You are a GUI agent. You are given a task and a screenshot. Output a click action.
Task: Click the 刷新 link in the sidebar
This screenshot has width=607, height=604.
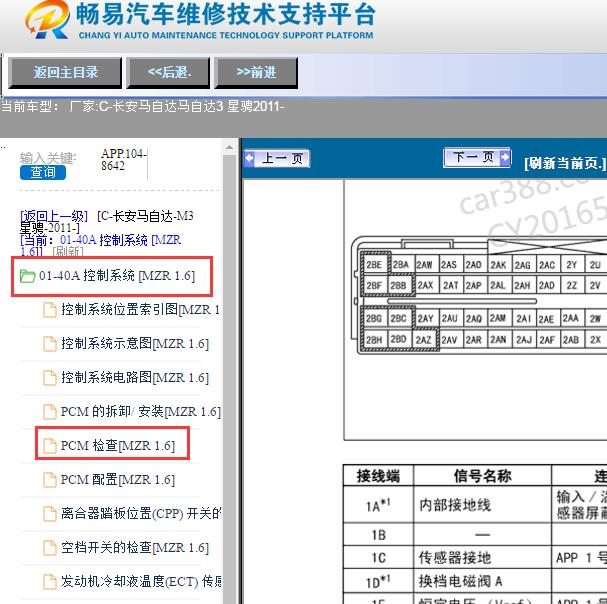68,252
